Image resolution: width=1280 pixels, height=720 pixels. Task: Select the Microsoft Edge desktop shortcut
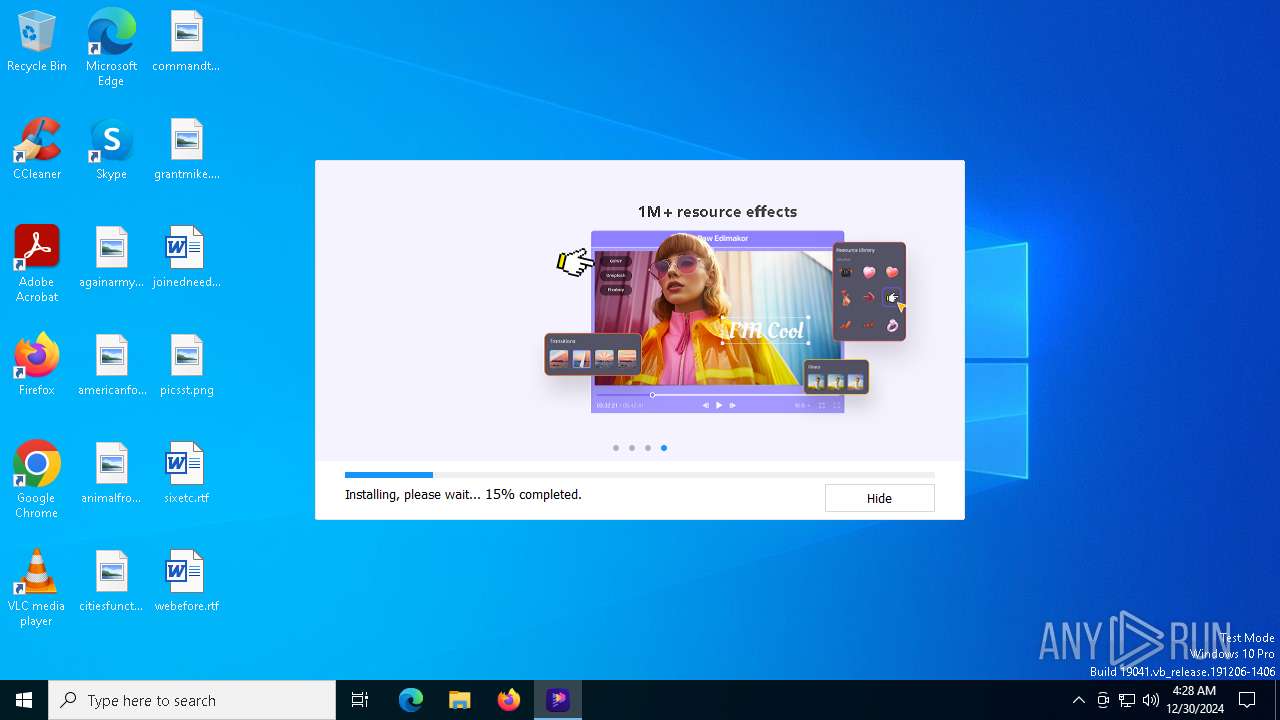tap(111, 48)
